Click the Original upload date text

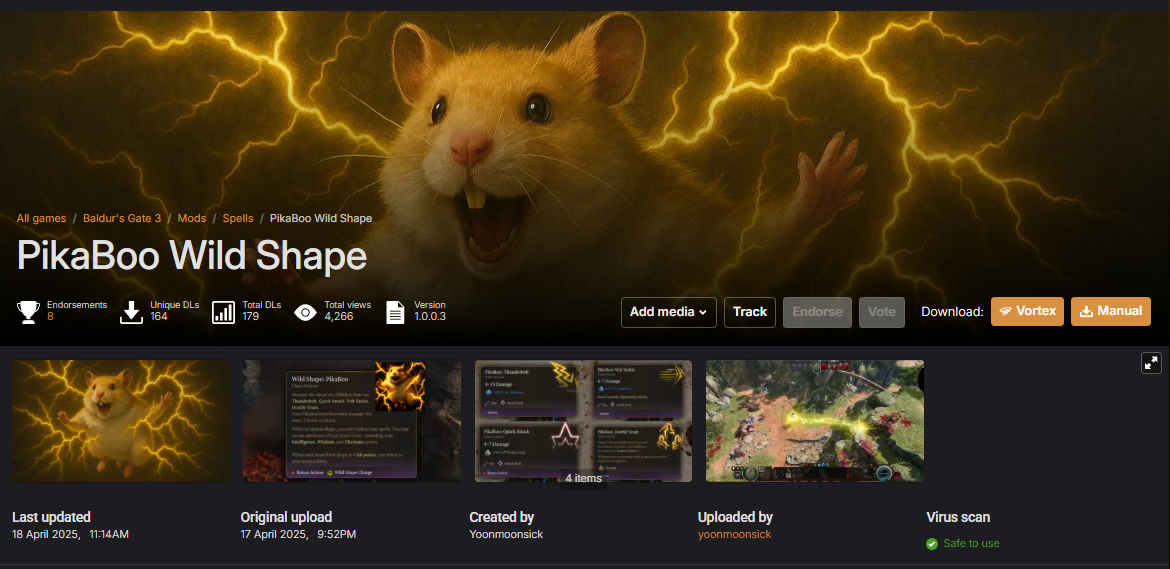[x=298, y=534]
